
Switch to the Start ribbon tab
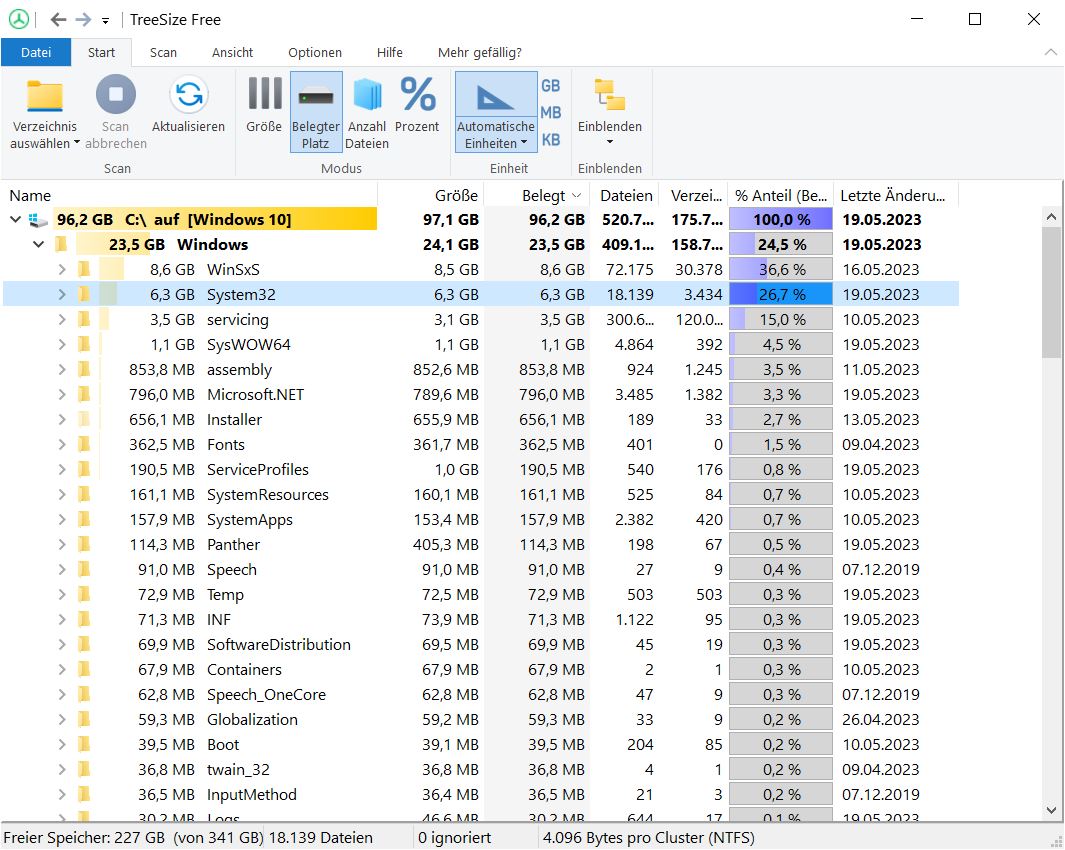click(x=101, y=52)
